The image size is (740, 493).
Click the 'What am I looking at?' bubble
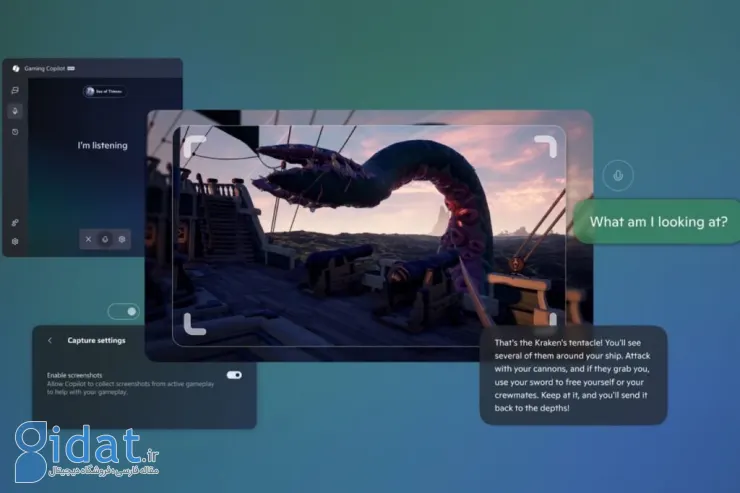(657, 222)
